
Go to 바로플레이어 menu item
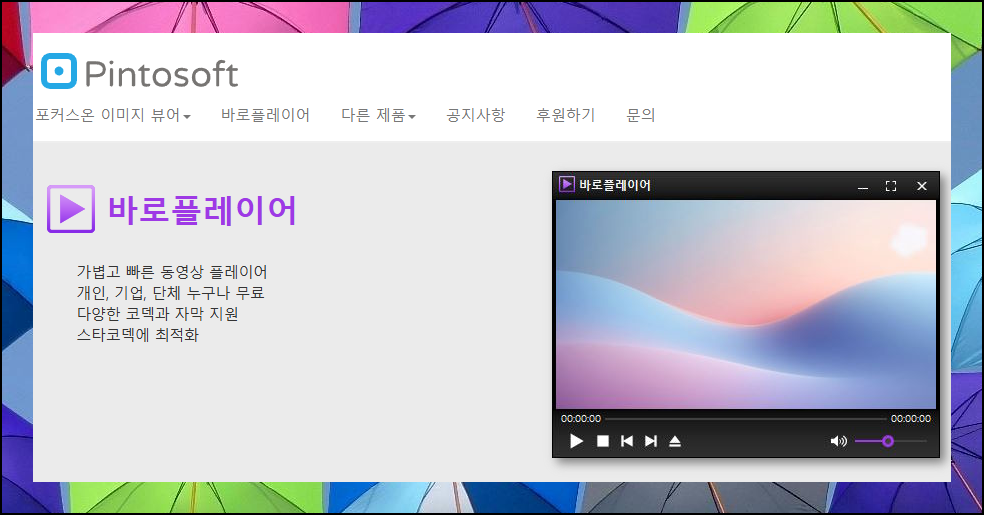(x=265, y=115)
